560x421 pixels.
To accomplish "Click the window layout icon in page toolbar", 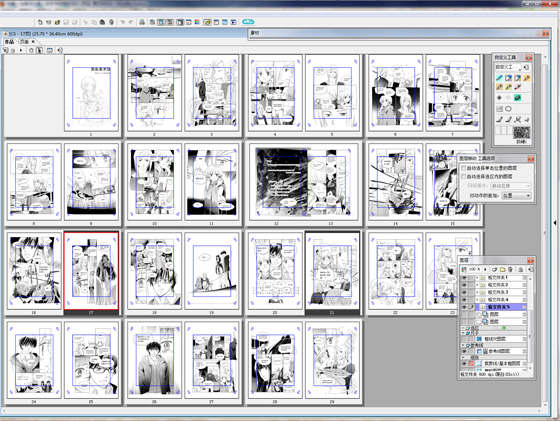I will pyautogui.click(x=50, y=50).
